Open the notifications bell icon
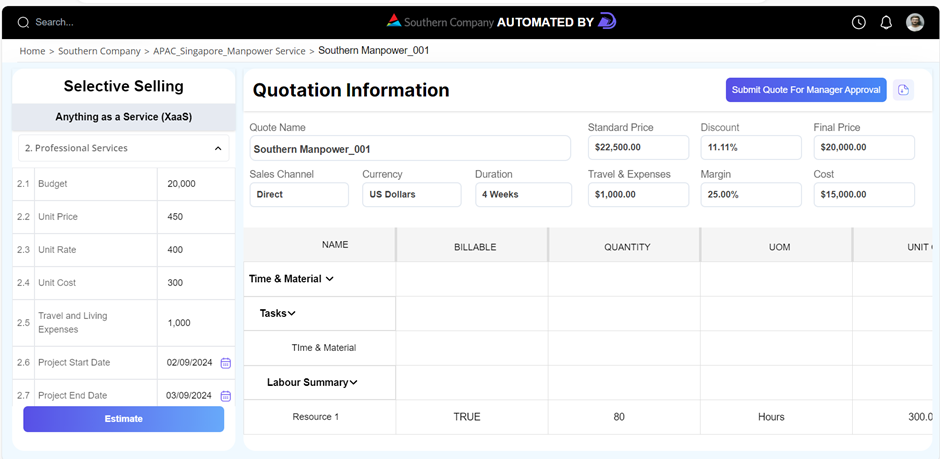The width and height of the screenshot is (940, 459). pos(886,22)
